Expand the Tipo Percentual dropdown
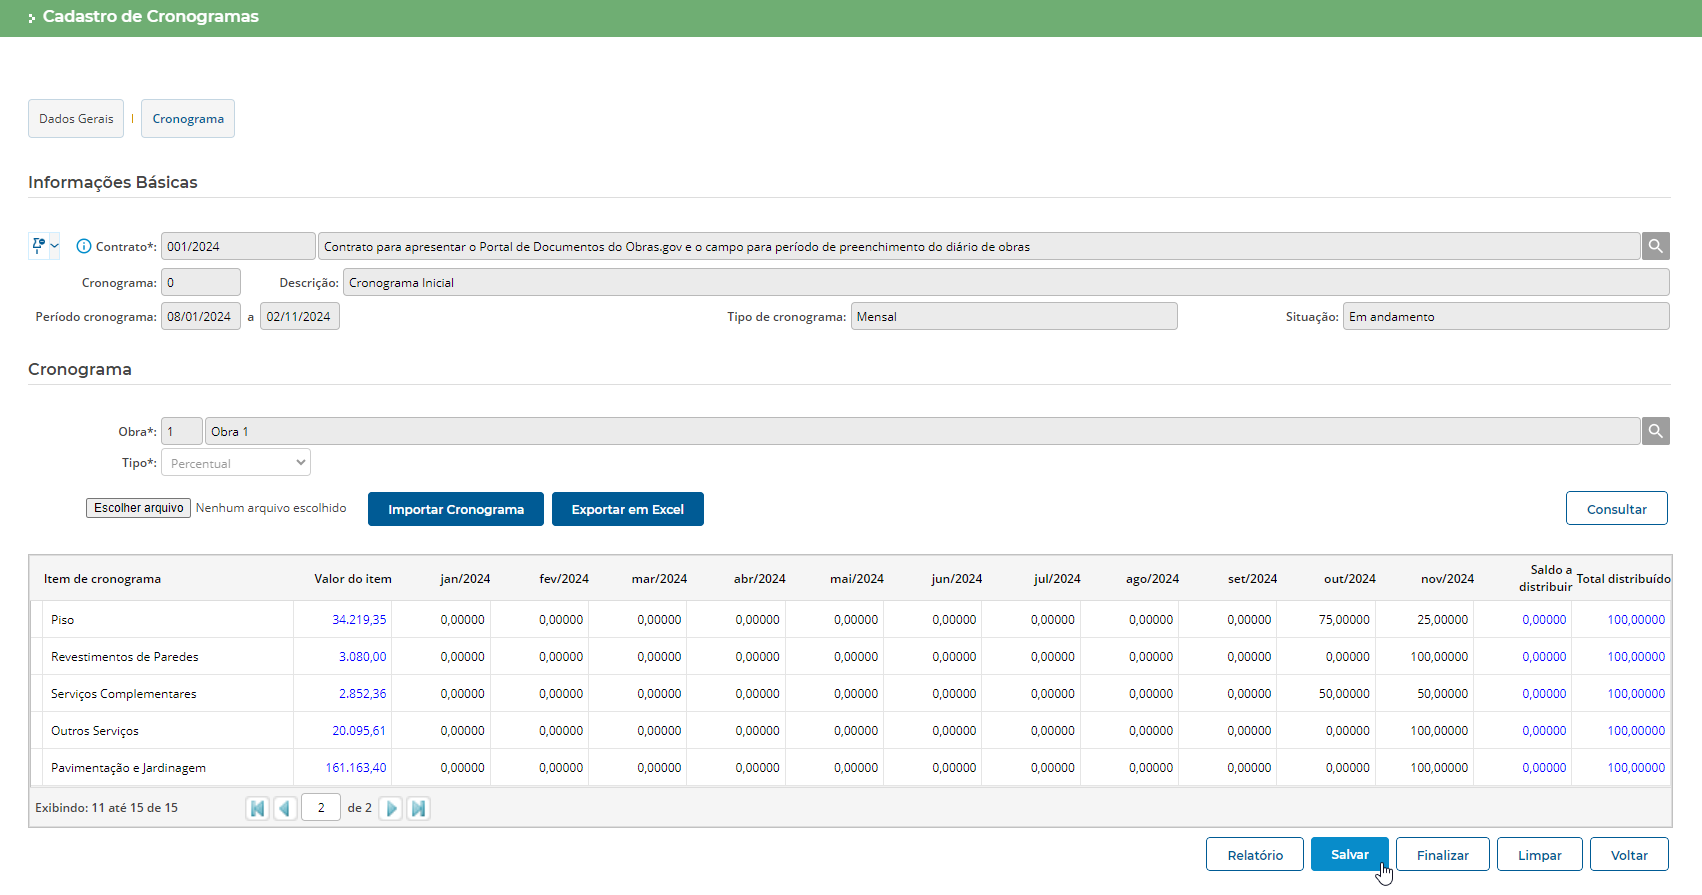Image resolution: width=1702 pixels, height=895 pixels. pyautogui.click(x=236, y=463)
